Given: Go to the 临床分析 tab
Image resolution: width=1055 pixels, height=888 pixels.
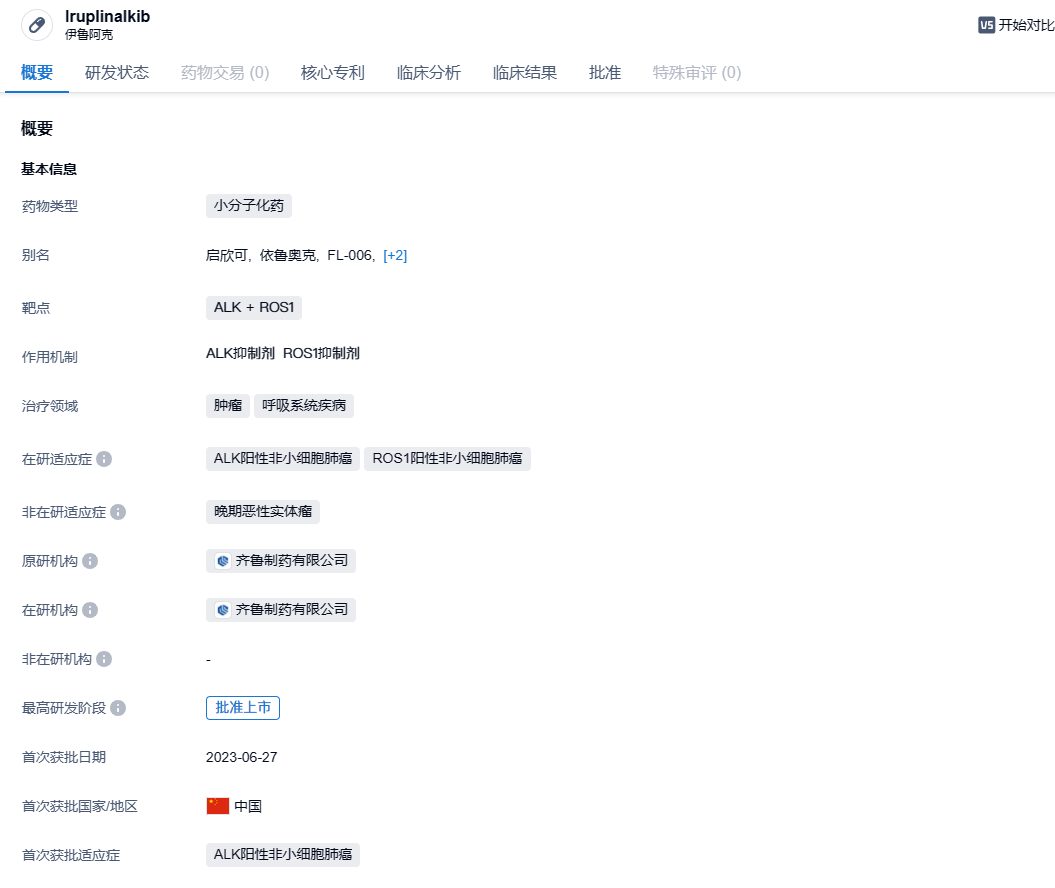Looking at the screenshot, I should point(429,72).
